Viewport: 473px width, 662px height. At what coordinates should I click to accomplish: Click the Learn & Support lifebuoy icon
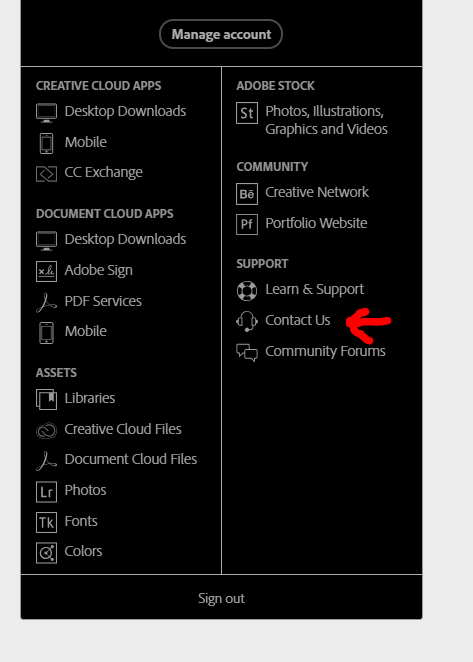247,290
